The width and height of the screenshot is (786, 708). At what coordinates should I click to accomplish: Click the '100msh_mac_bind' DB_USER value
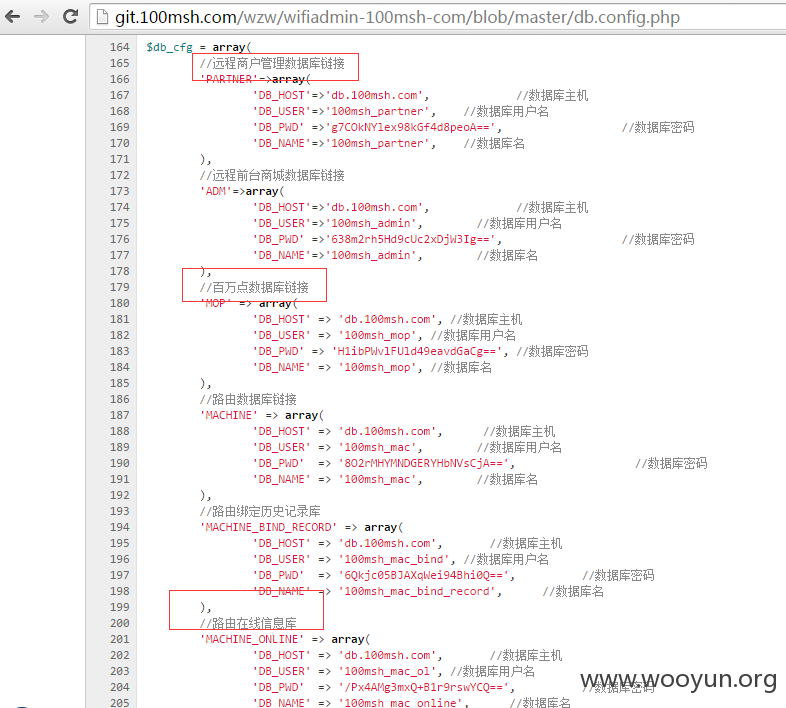(394, 559)
